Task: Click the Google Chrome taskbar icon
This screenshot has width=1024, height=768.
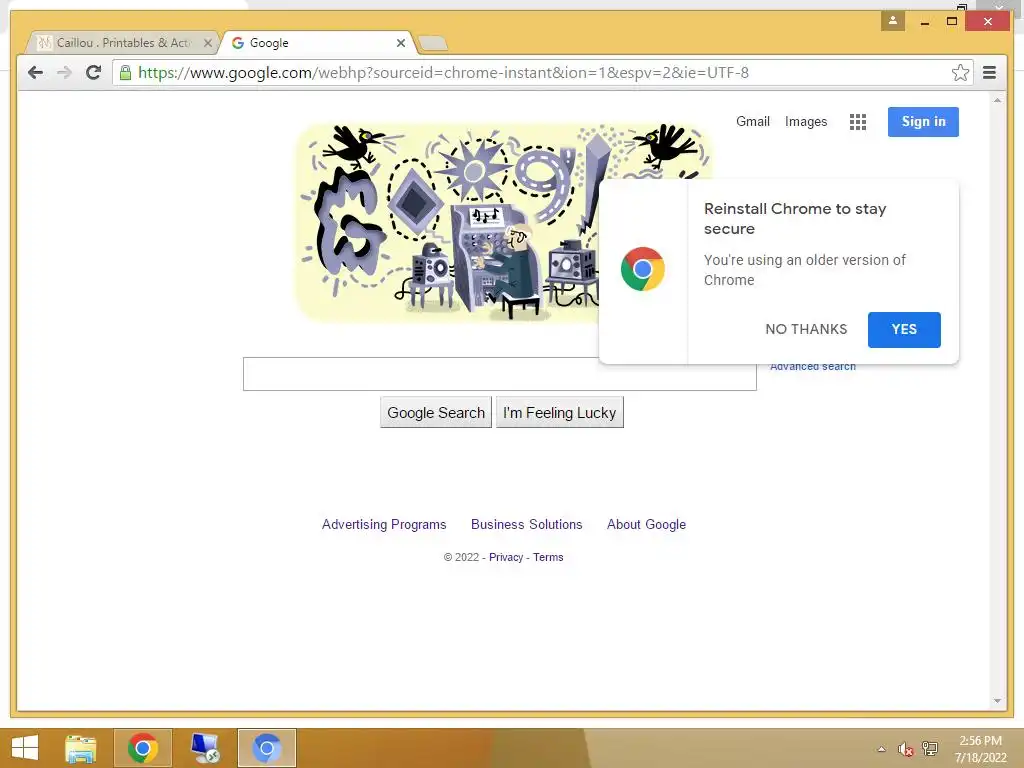Action: click(143, 748)
